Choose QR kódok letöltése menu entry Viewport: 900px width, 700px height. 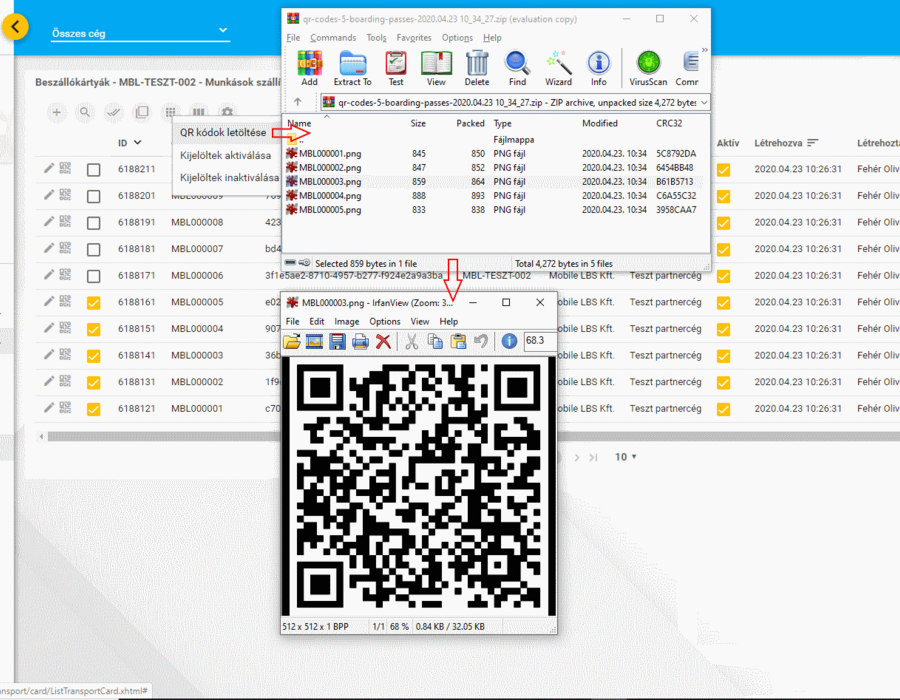click(x=223, y=133)
